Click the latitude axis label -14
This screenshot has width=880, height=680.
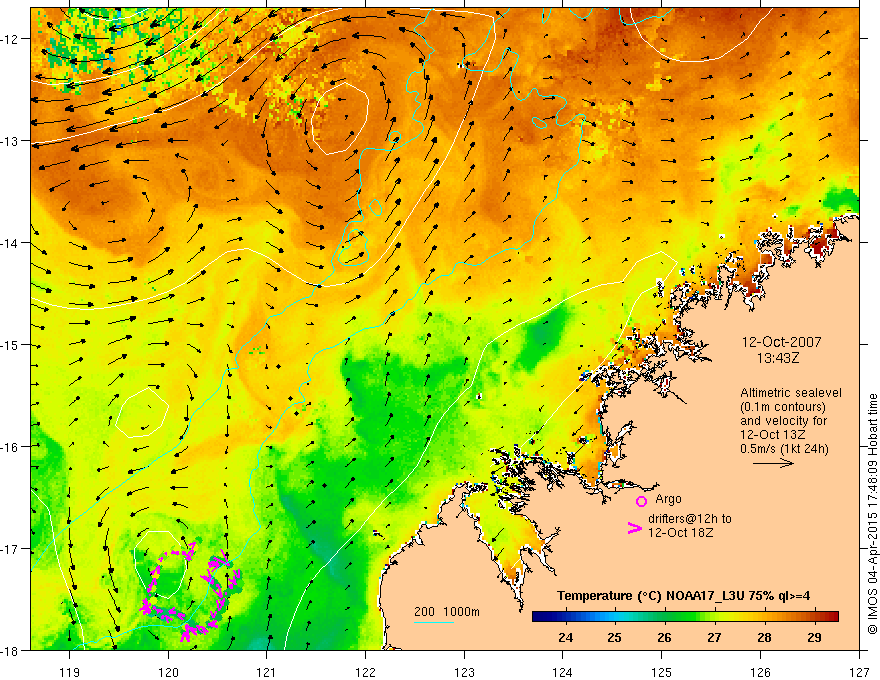(10, 243)
